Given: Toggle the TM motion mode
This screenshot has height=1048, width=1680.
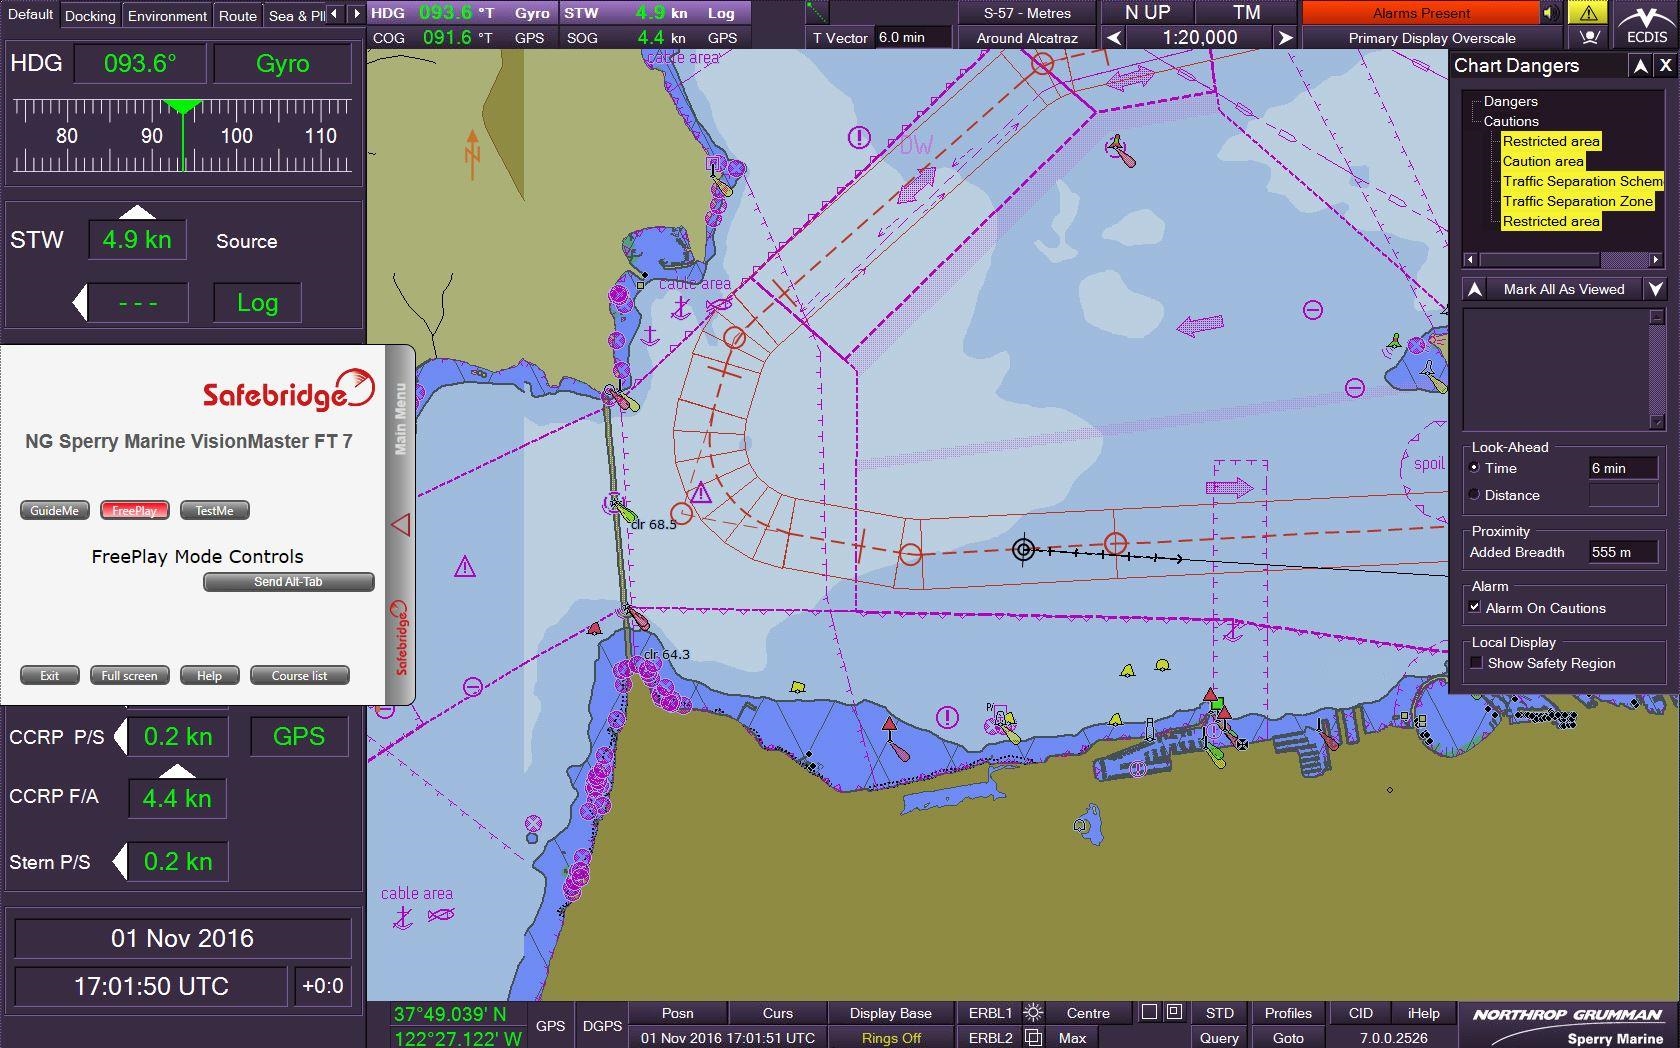Looking at the screenshot, I should (x=1246, y=13).
